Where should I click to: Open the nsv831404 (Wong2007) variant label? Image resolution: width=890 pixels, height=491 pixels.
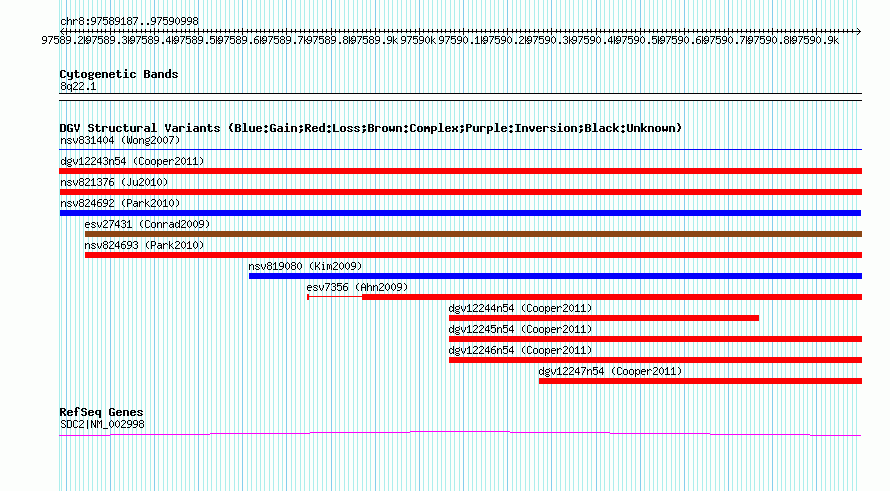coord(120,140)
